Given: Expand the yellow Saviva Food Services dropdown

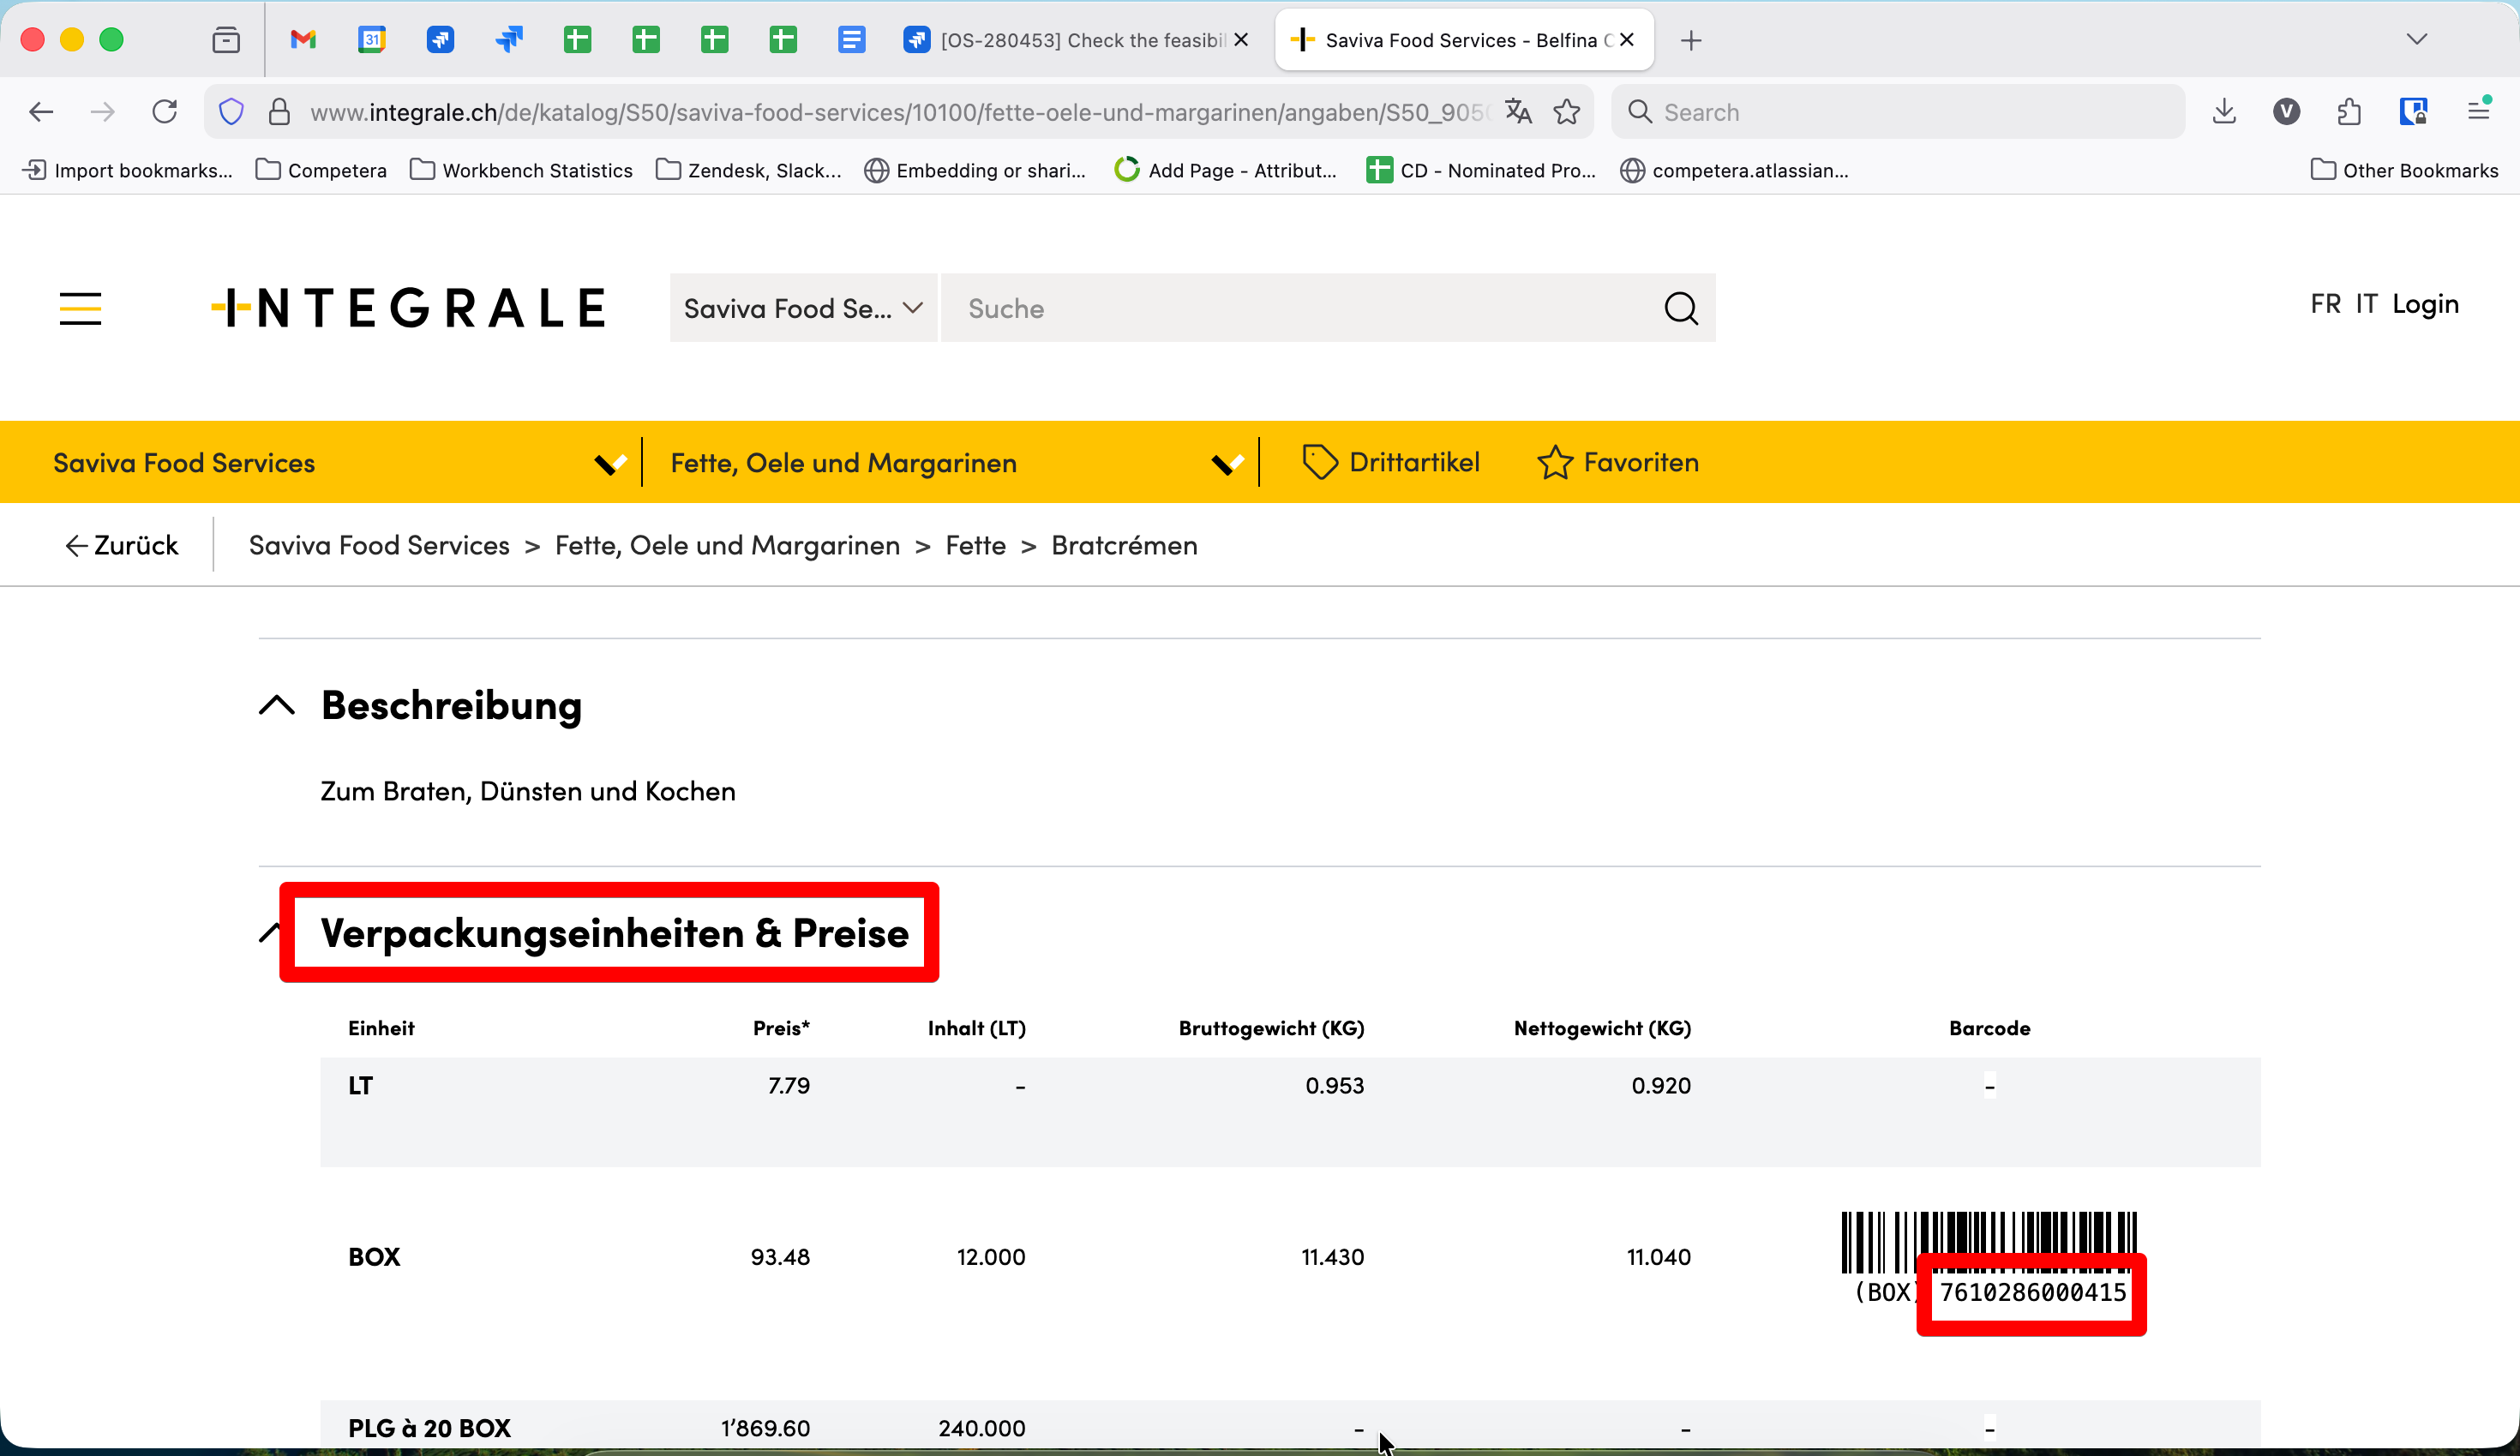Looking at the screenshot, I should click(610, 464).
